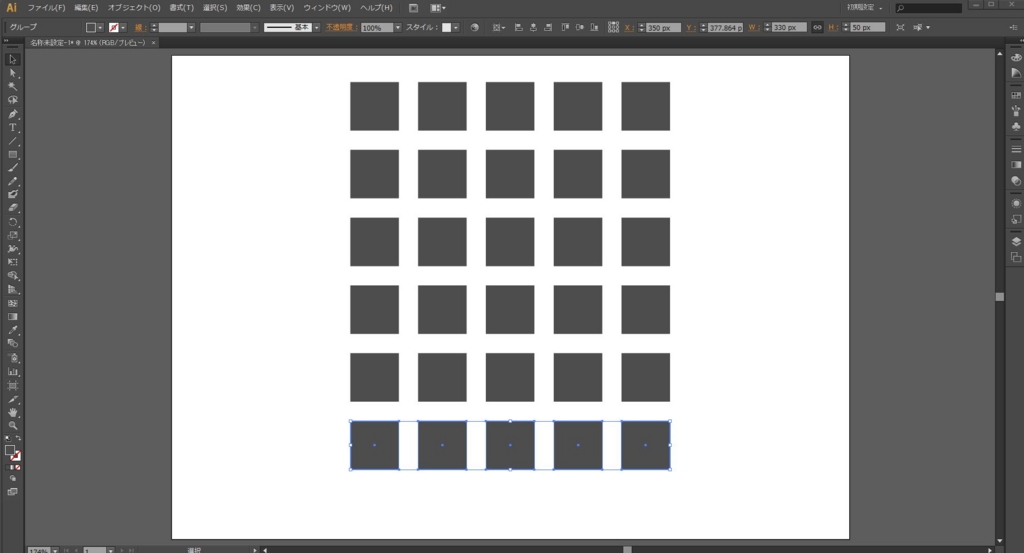Select the Shape Builder tool
Image resolution: width=1024 pixels, height=553 pixels.
(12, 276)
